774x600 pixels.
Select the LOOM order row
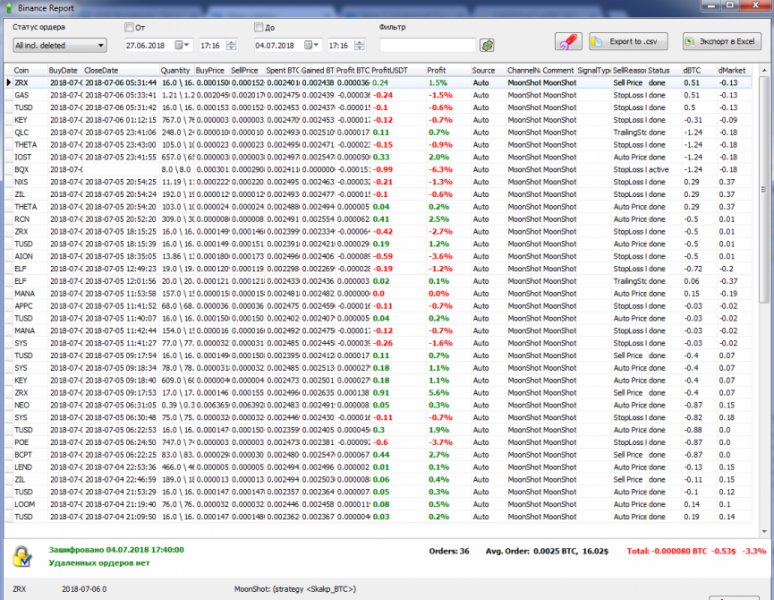(x=378, y=504)
